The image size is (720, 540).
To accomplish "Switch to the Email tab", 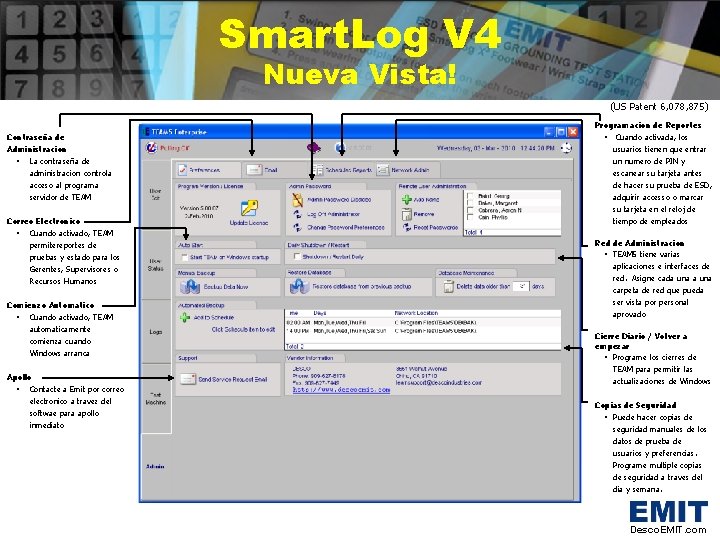I will click(x=274, y=170).
